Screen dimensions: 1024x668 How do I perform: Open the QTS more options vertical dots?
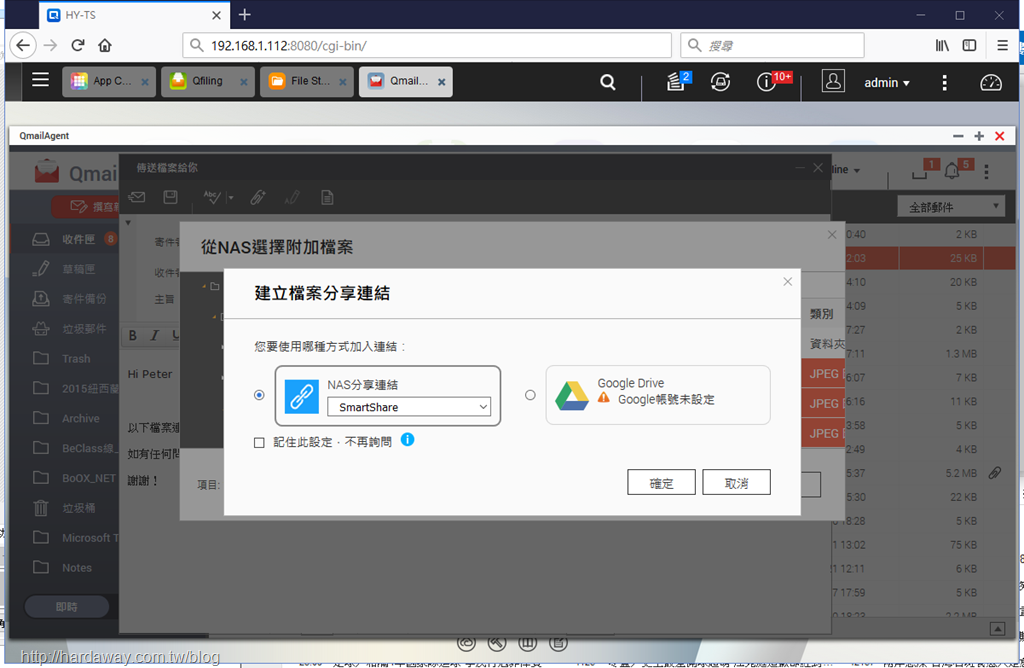tap(944, 82)
